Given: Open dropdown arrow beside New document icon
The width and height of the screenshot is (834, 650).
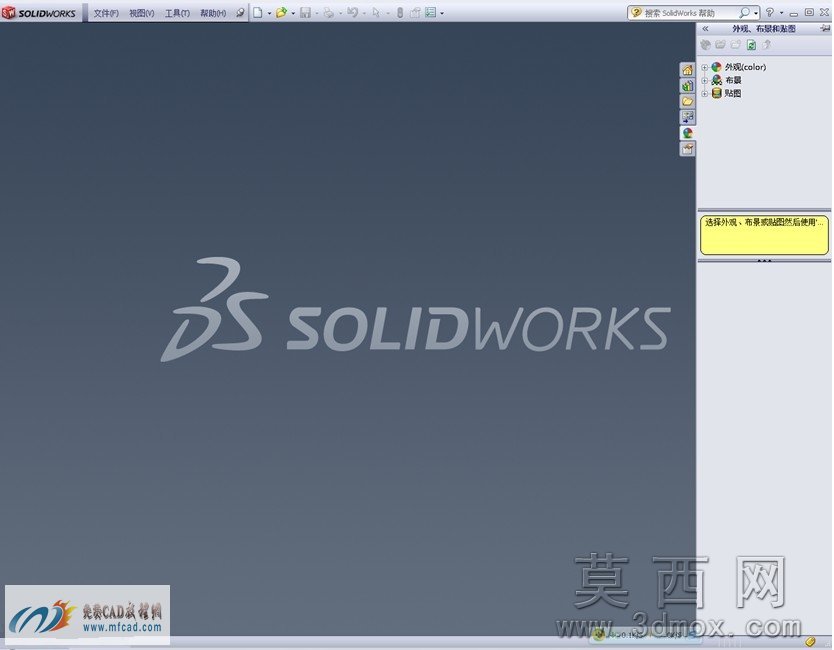Looking at the screenshot, I should pyautogui.click(x=269, y=13).
